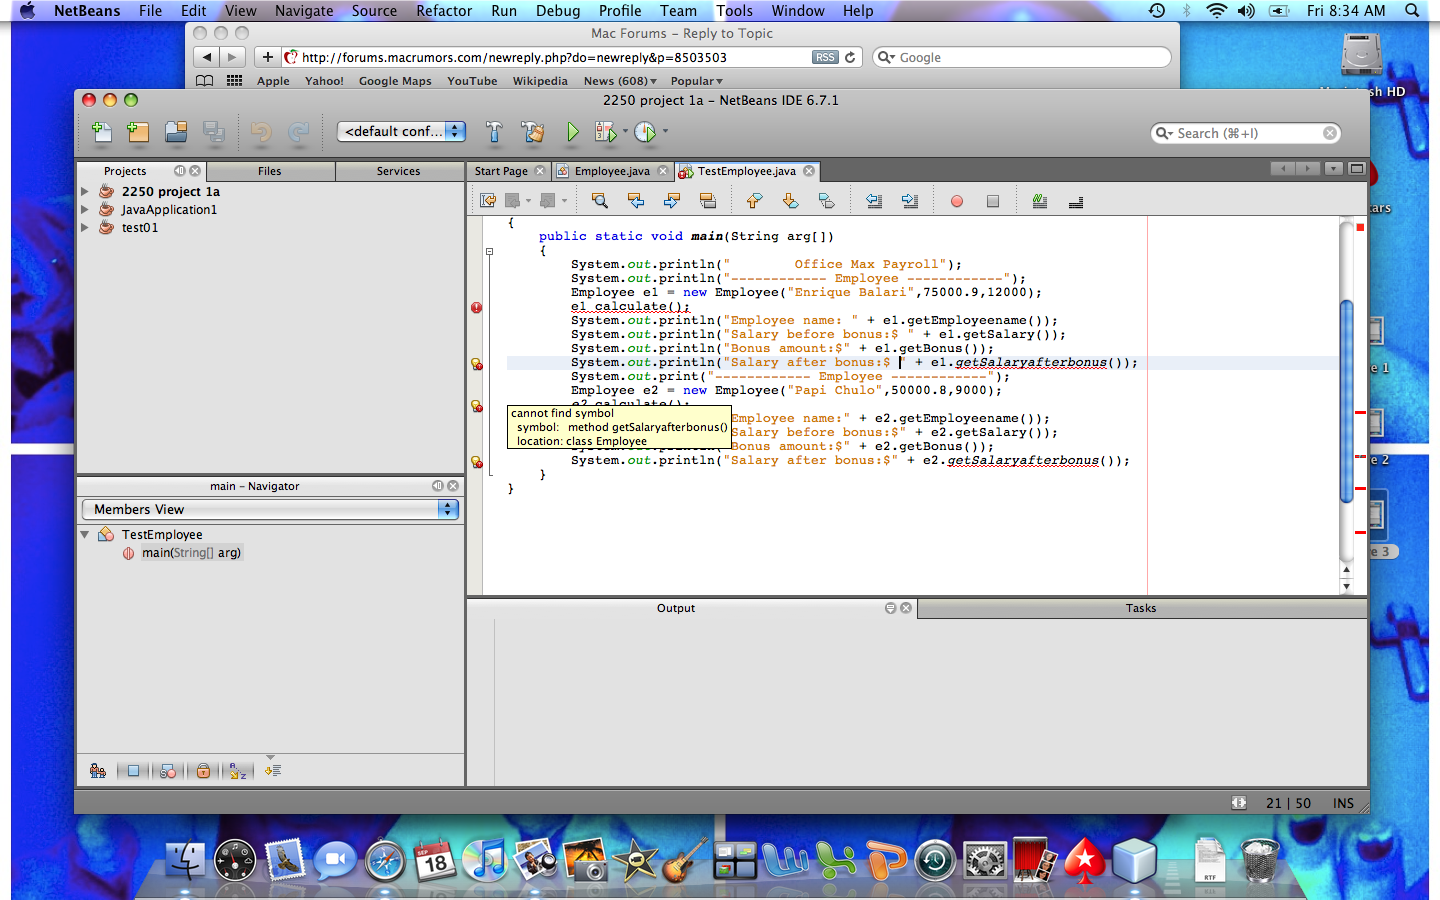Screen dimensions: 1440x900
Task: Click Clean and Build hammer-with-broom icon
Action: pyautogui.click(x=532, y=131)
